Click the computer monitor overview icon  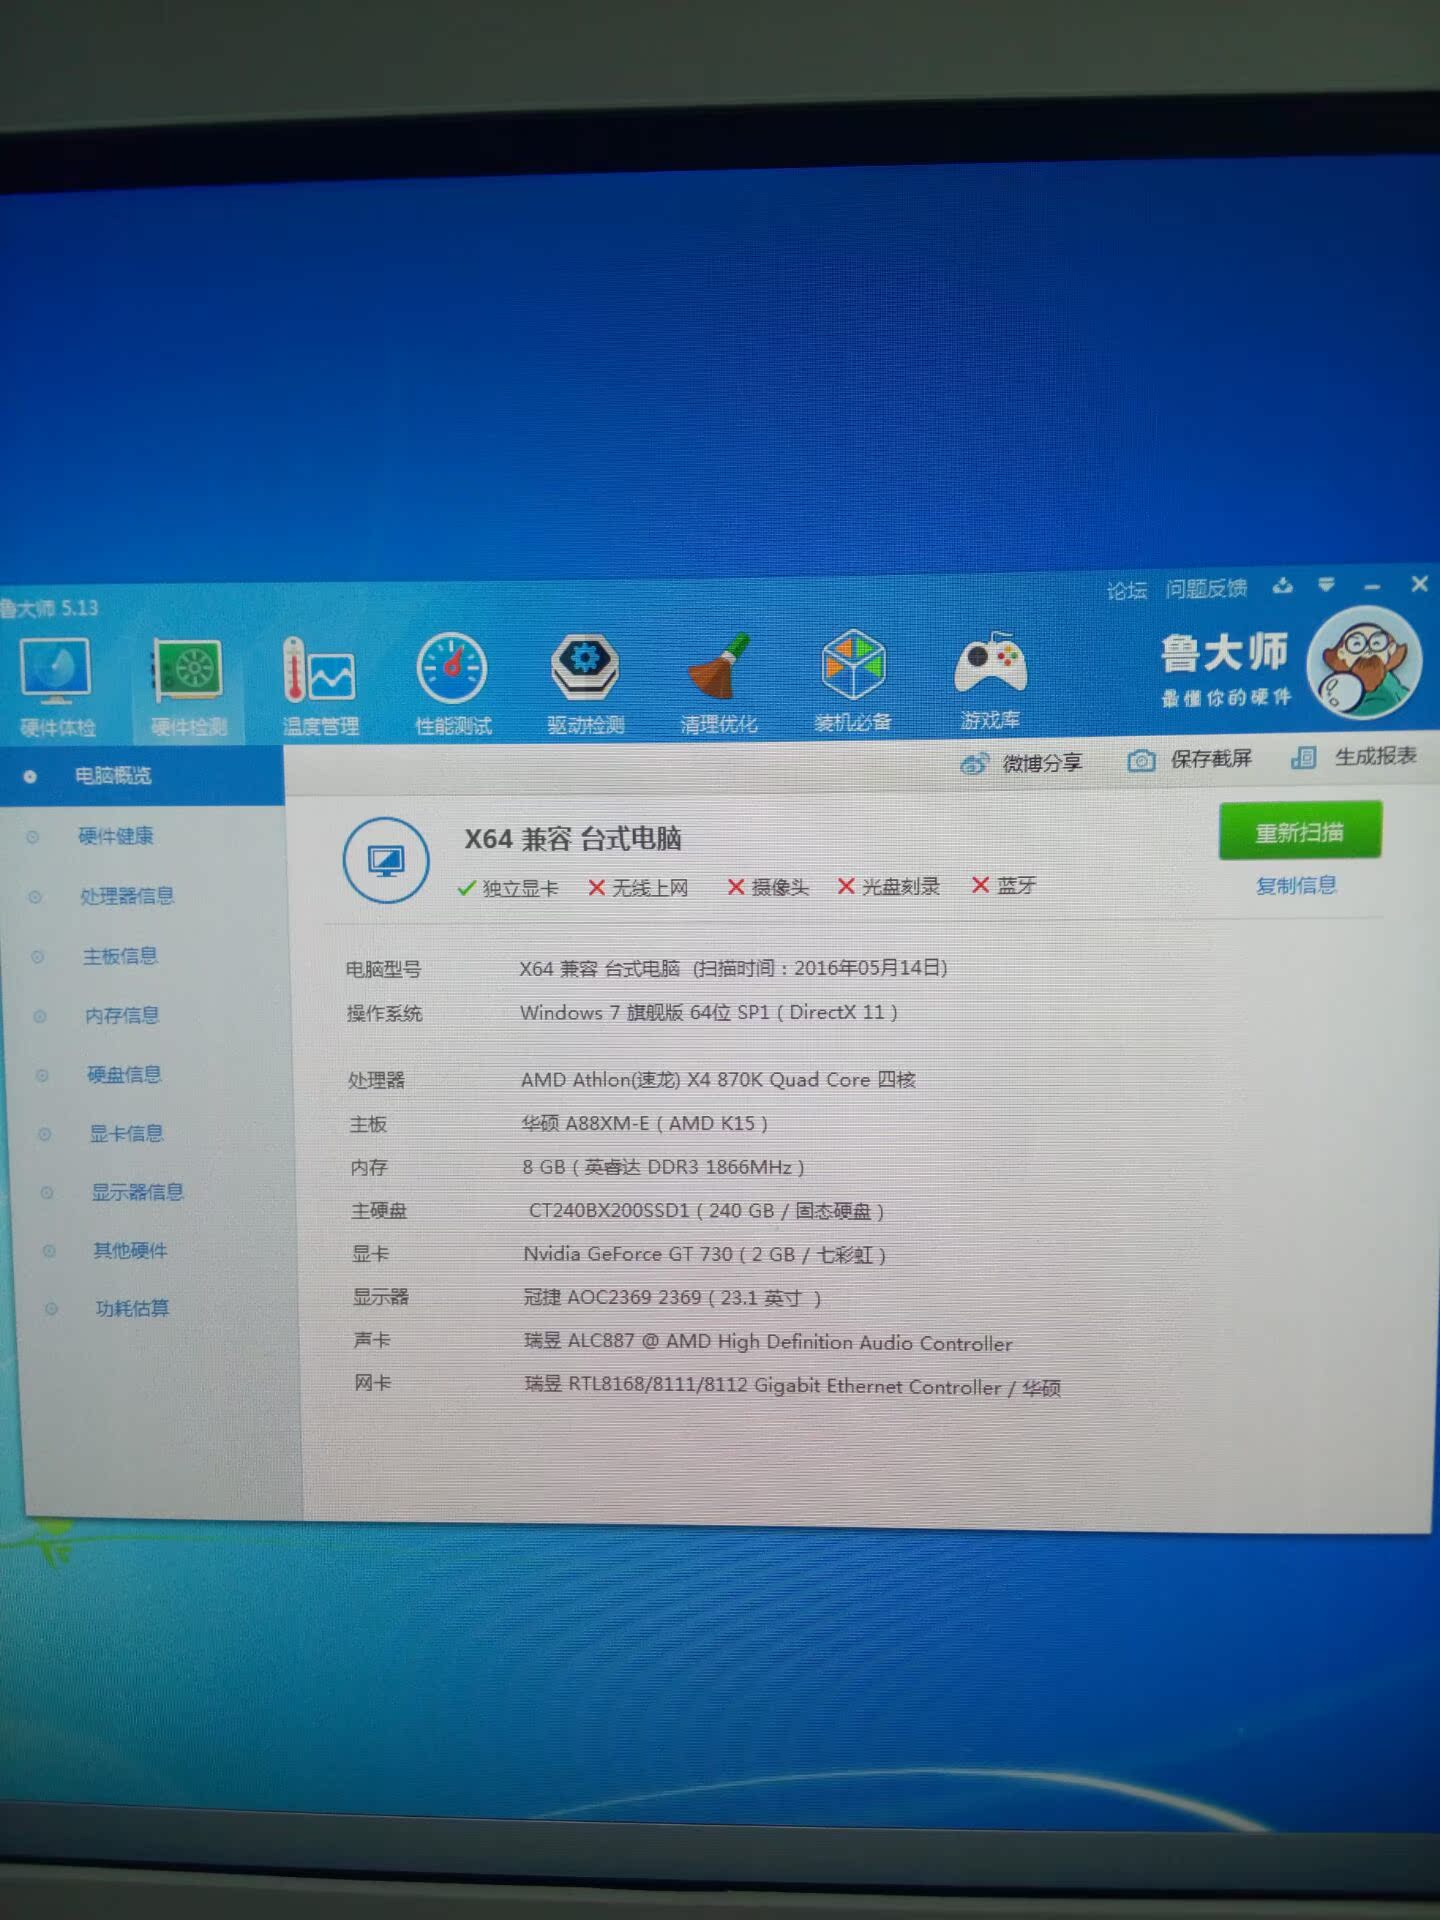(386, 860)
